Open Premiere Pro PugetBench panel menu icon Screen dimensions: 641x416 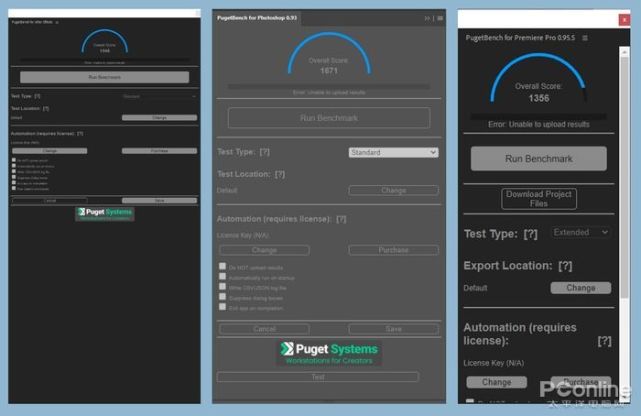click(x=585, y=38)
